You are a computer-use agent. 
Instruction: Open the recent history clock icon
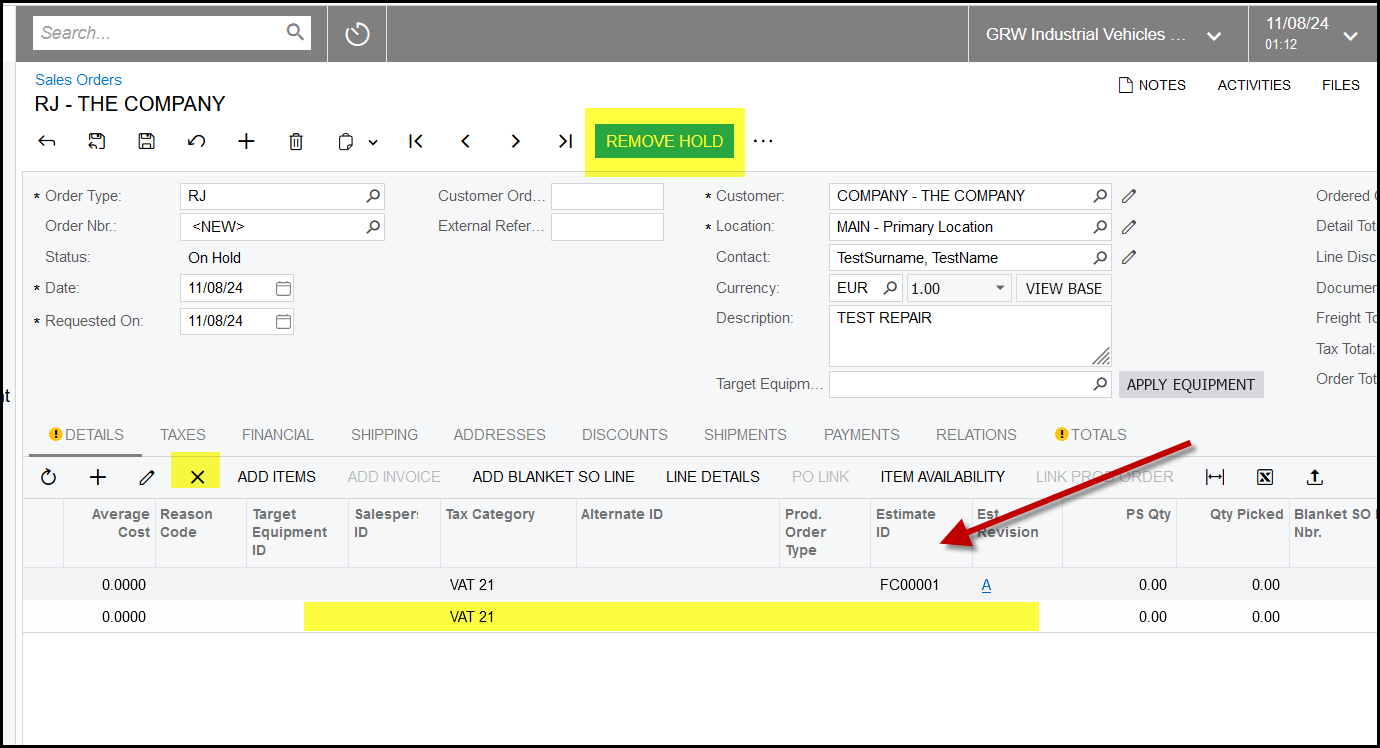click(358, 34)
